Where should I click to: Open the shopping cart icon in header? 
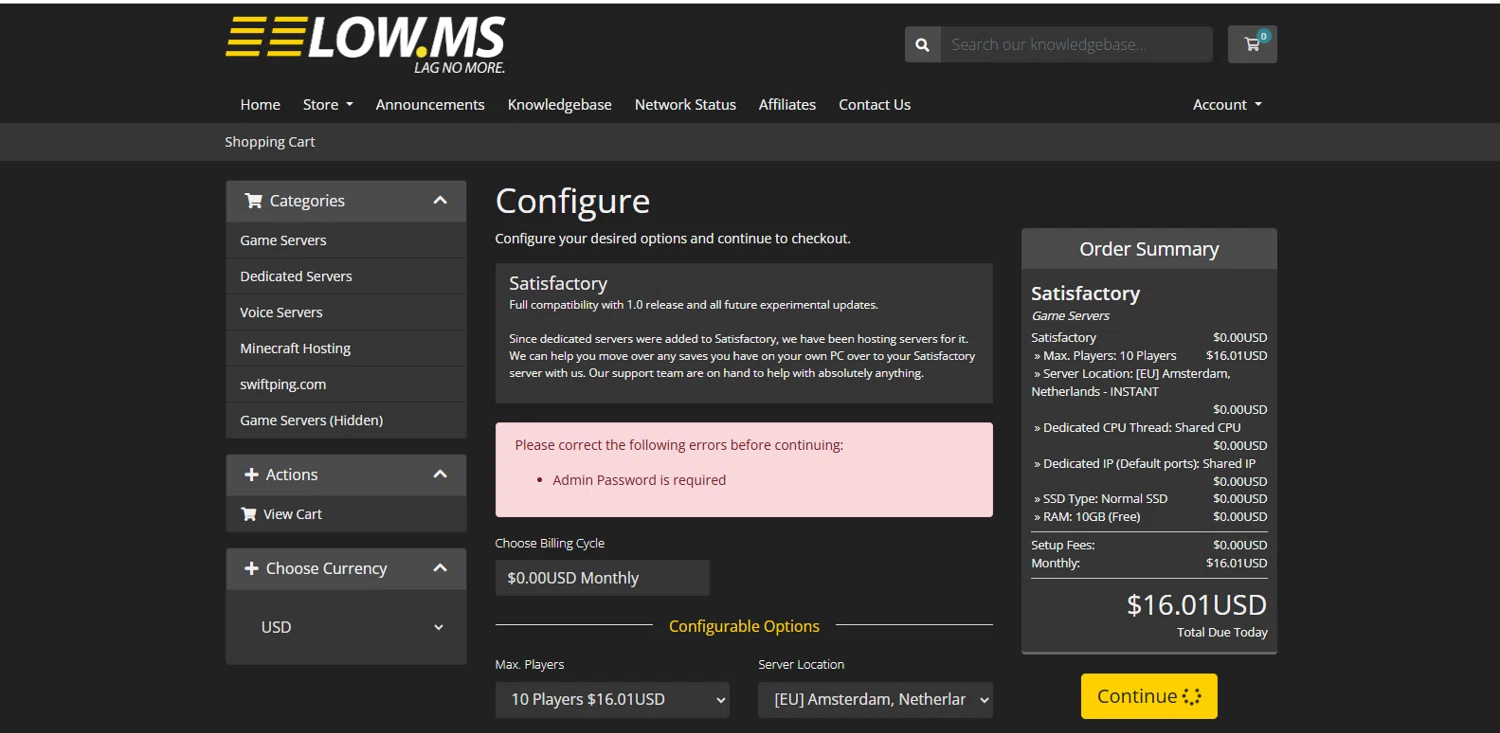(1252, 44)
